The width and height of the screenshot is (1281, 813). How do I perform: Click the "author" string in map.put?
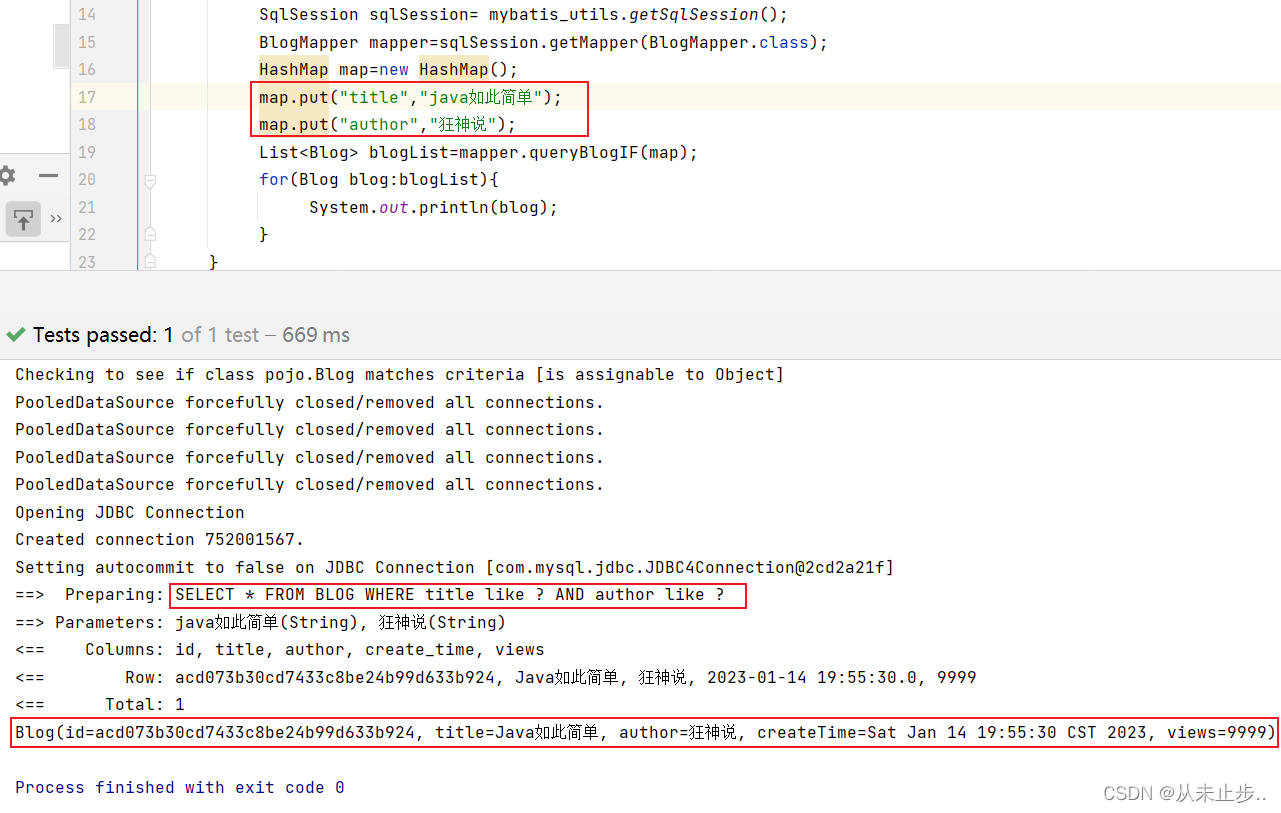pos(379,124)
